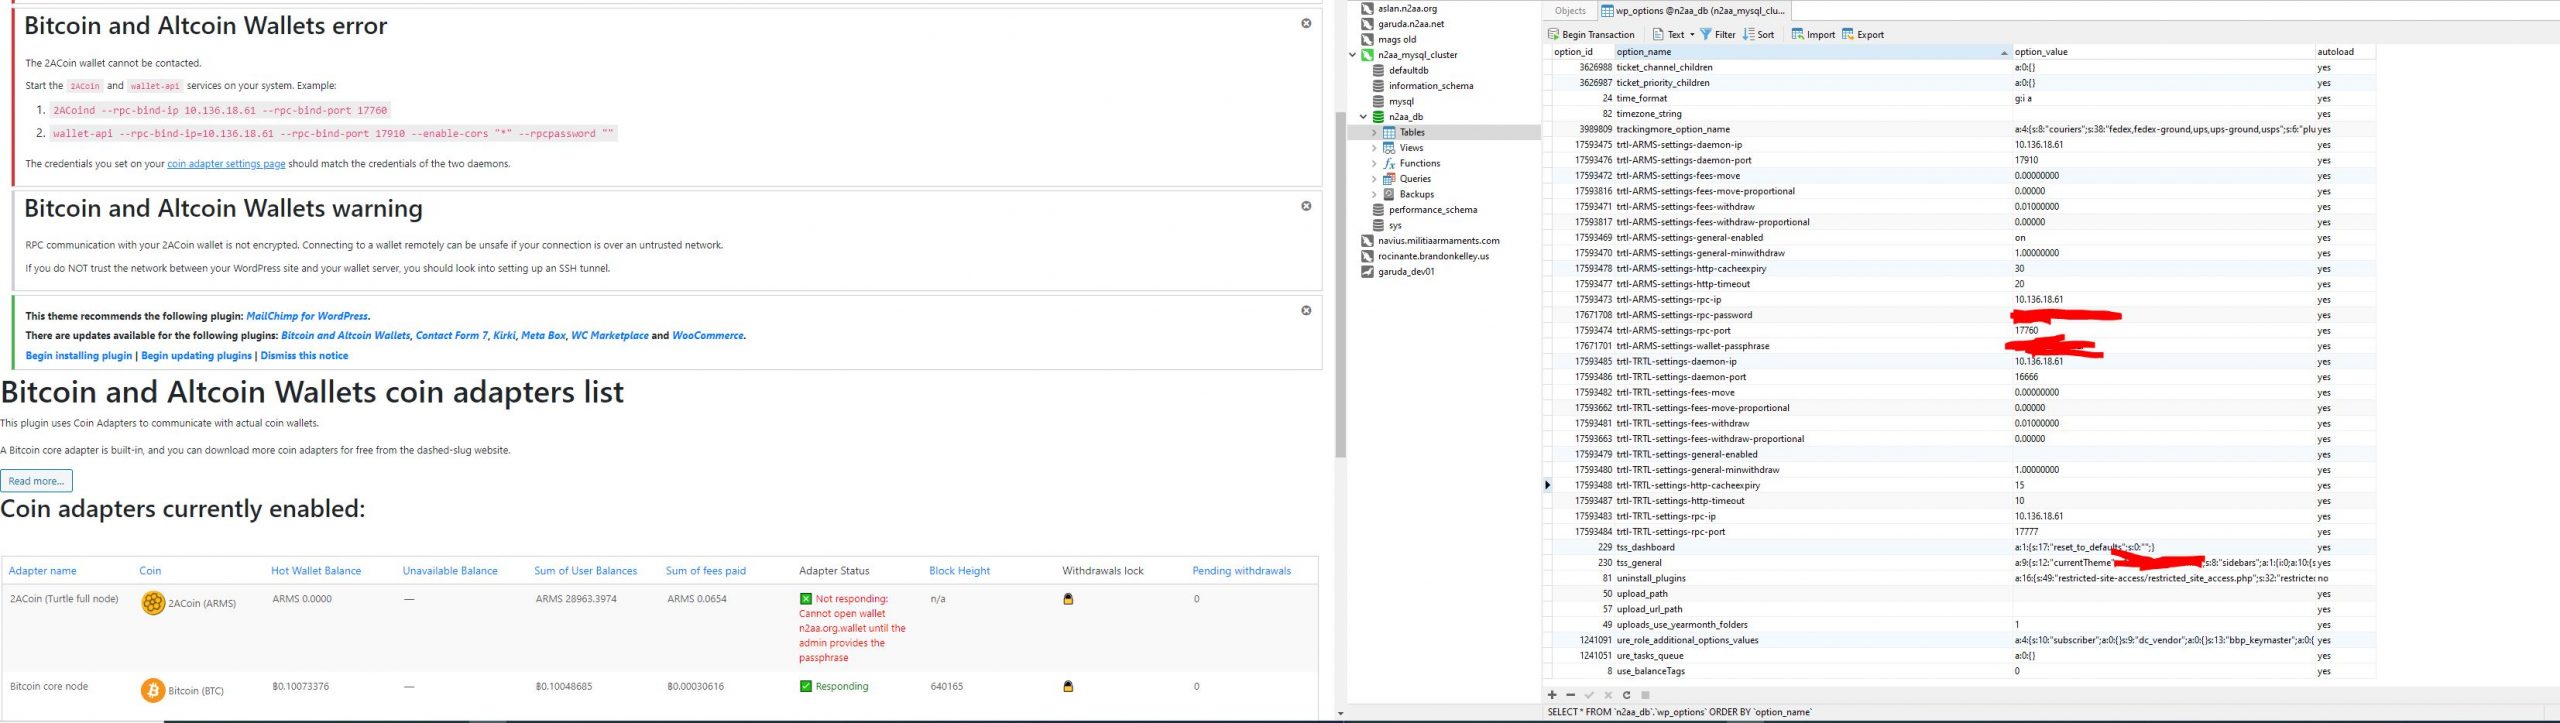The width and height of the screenshot is (2560, 723).
Task: Open the MailChimp for WordPress link
Action: coord(307,316)
